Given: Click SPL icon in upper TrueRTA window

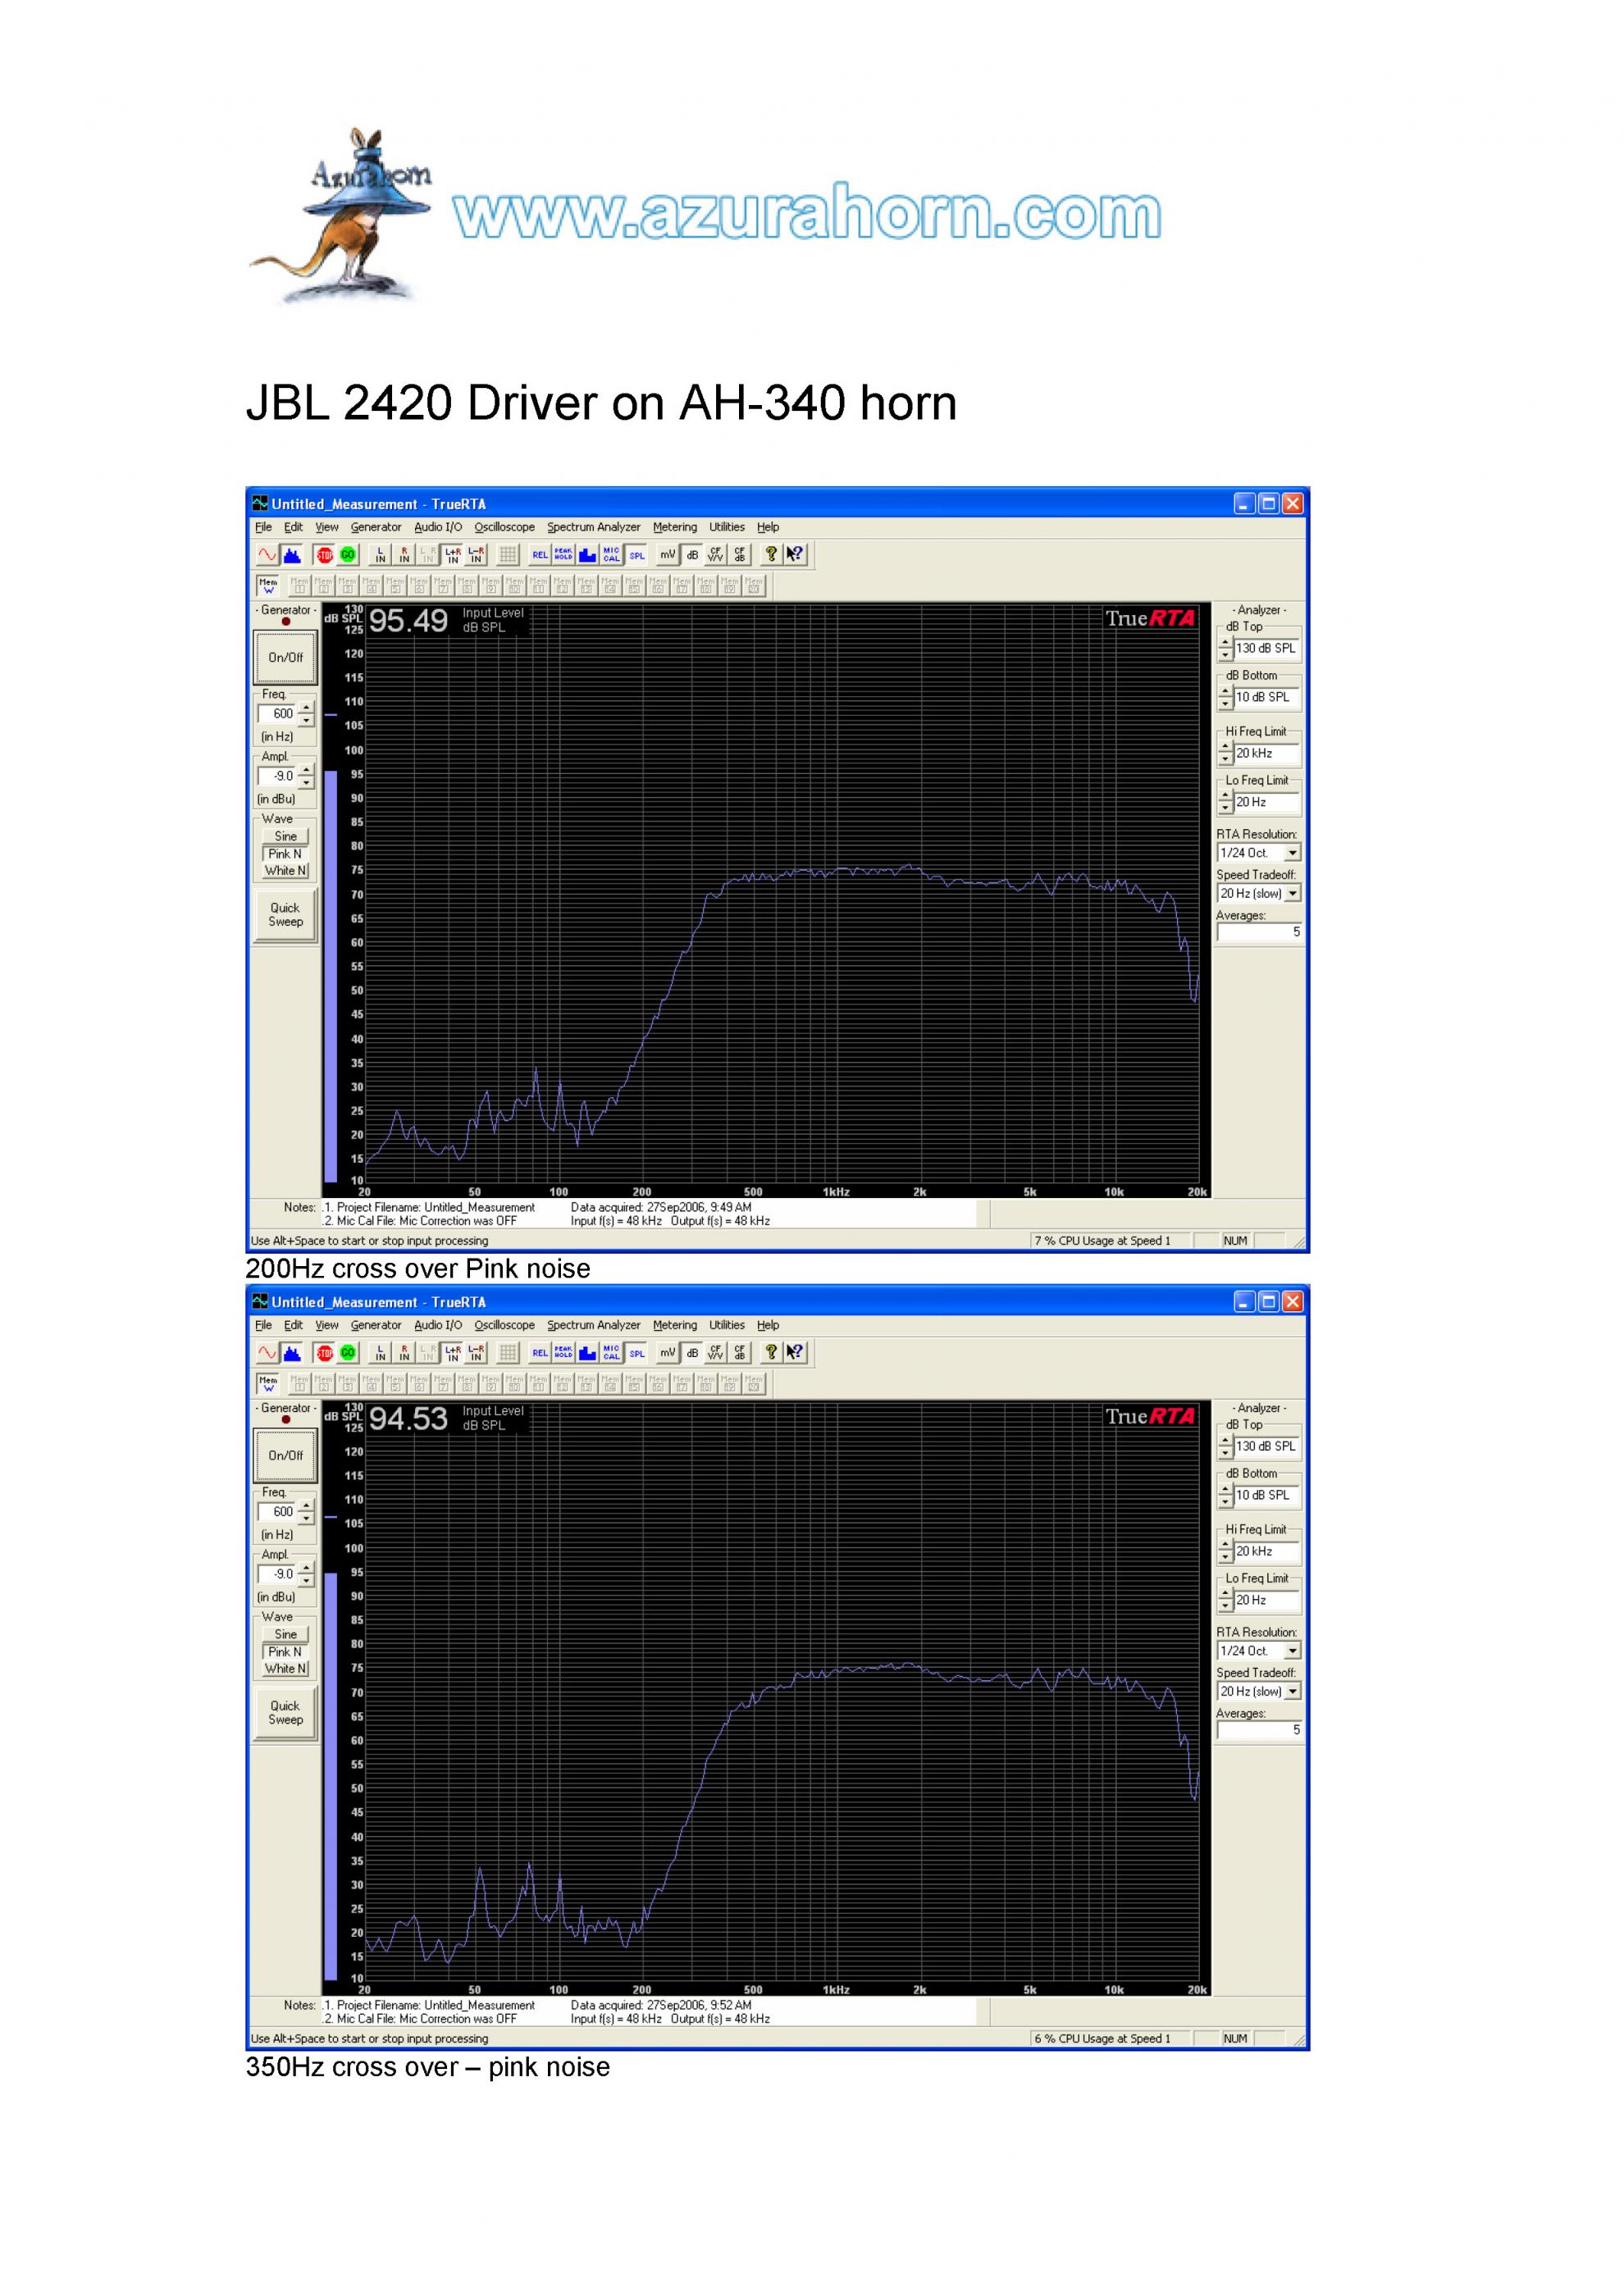Looking at the screenshot, I should (636, 554).
